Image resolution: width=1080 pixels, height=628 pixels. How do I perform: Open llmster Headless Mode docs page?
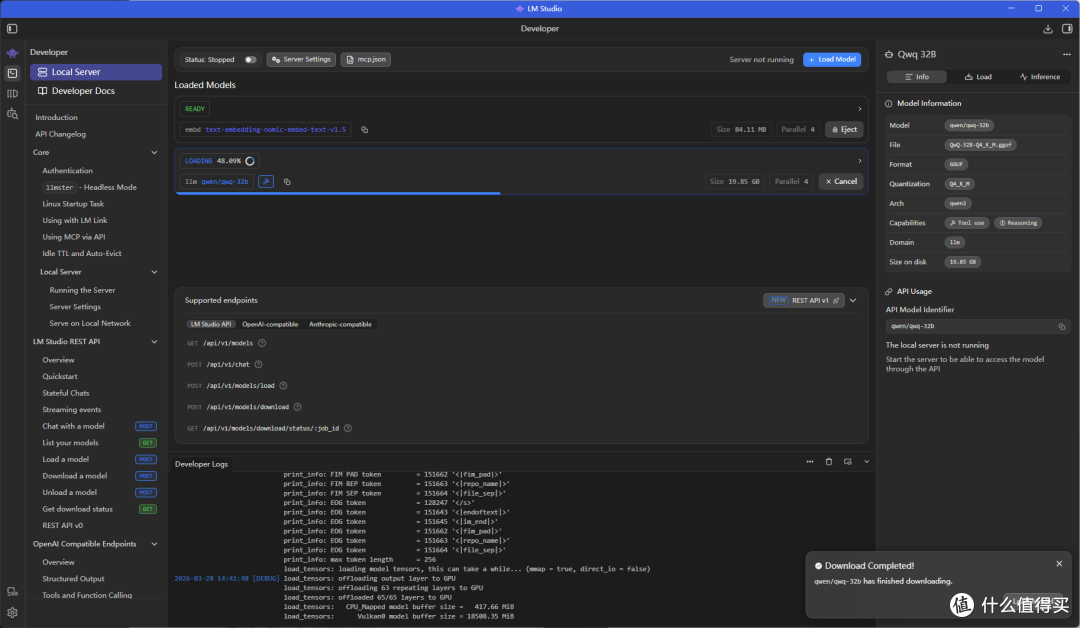pos(90,187)
